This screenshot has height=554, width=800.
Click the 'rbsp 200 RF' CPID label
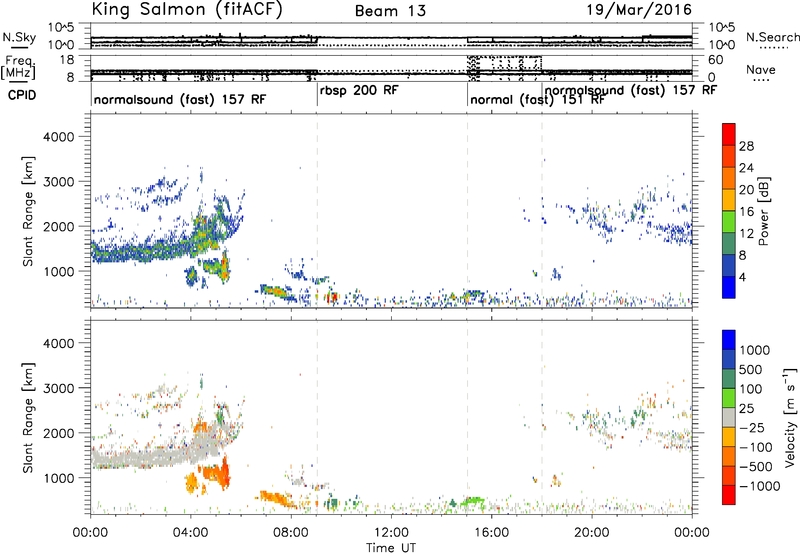[359, 90]
